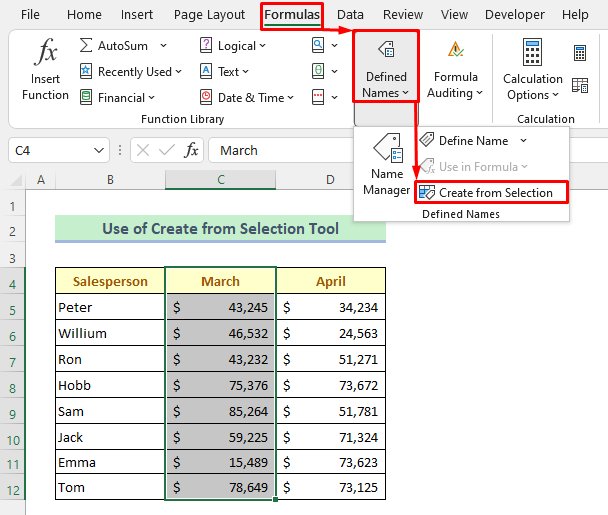Viewport: 608px width, 515px height.
Task: Select row 12 header
Action: (x=12, y=490)
